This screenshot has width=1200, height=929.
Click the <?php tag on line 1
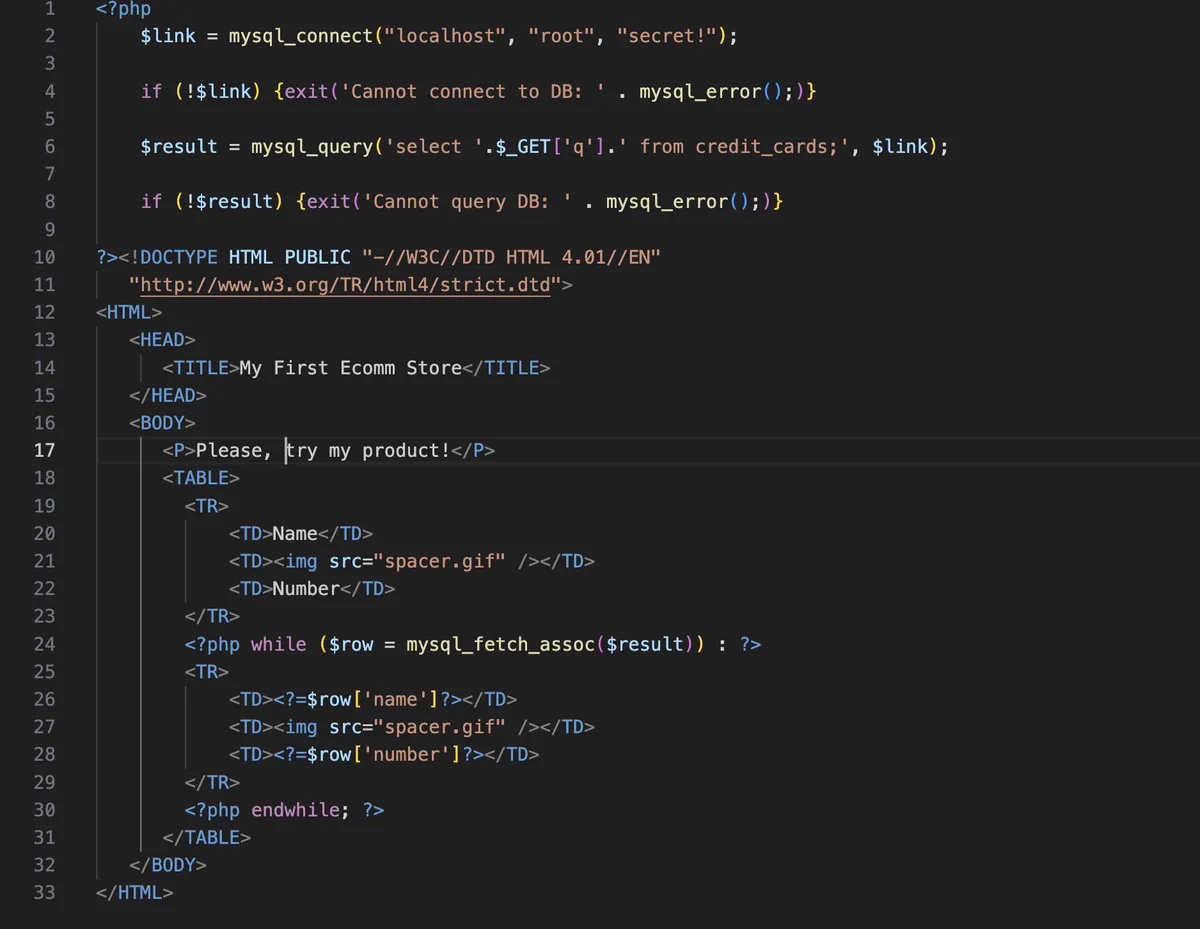pos(124,9)
